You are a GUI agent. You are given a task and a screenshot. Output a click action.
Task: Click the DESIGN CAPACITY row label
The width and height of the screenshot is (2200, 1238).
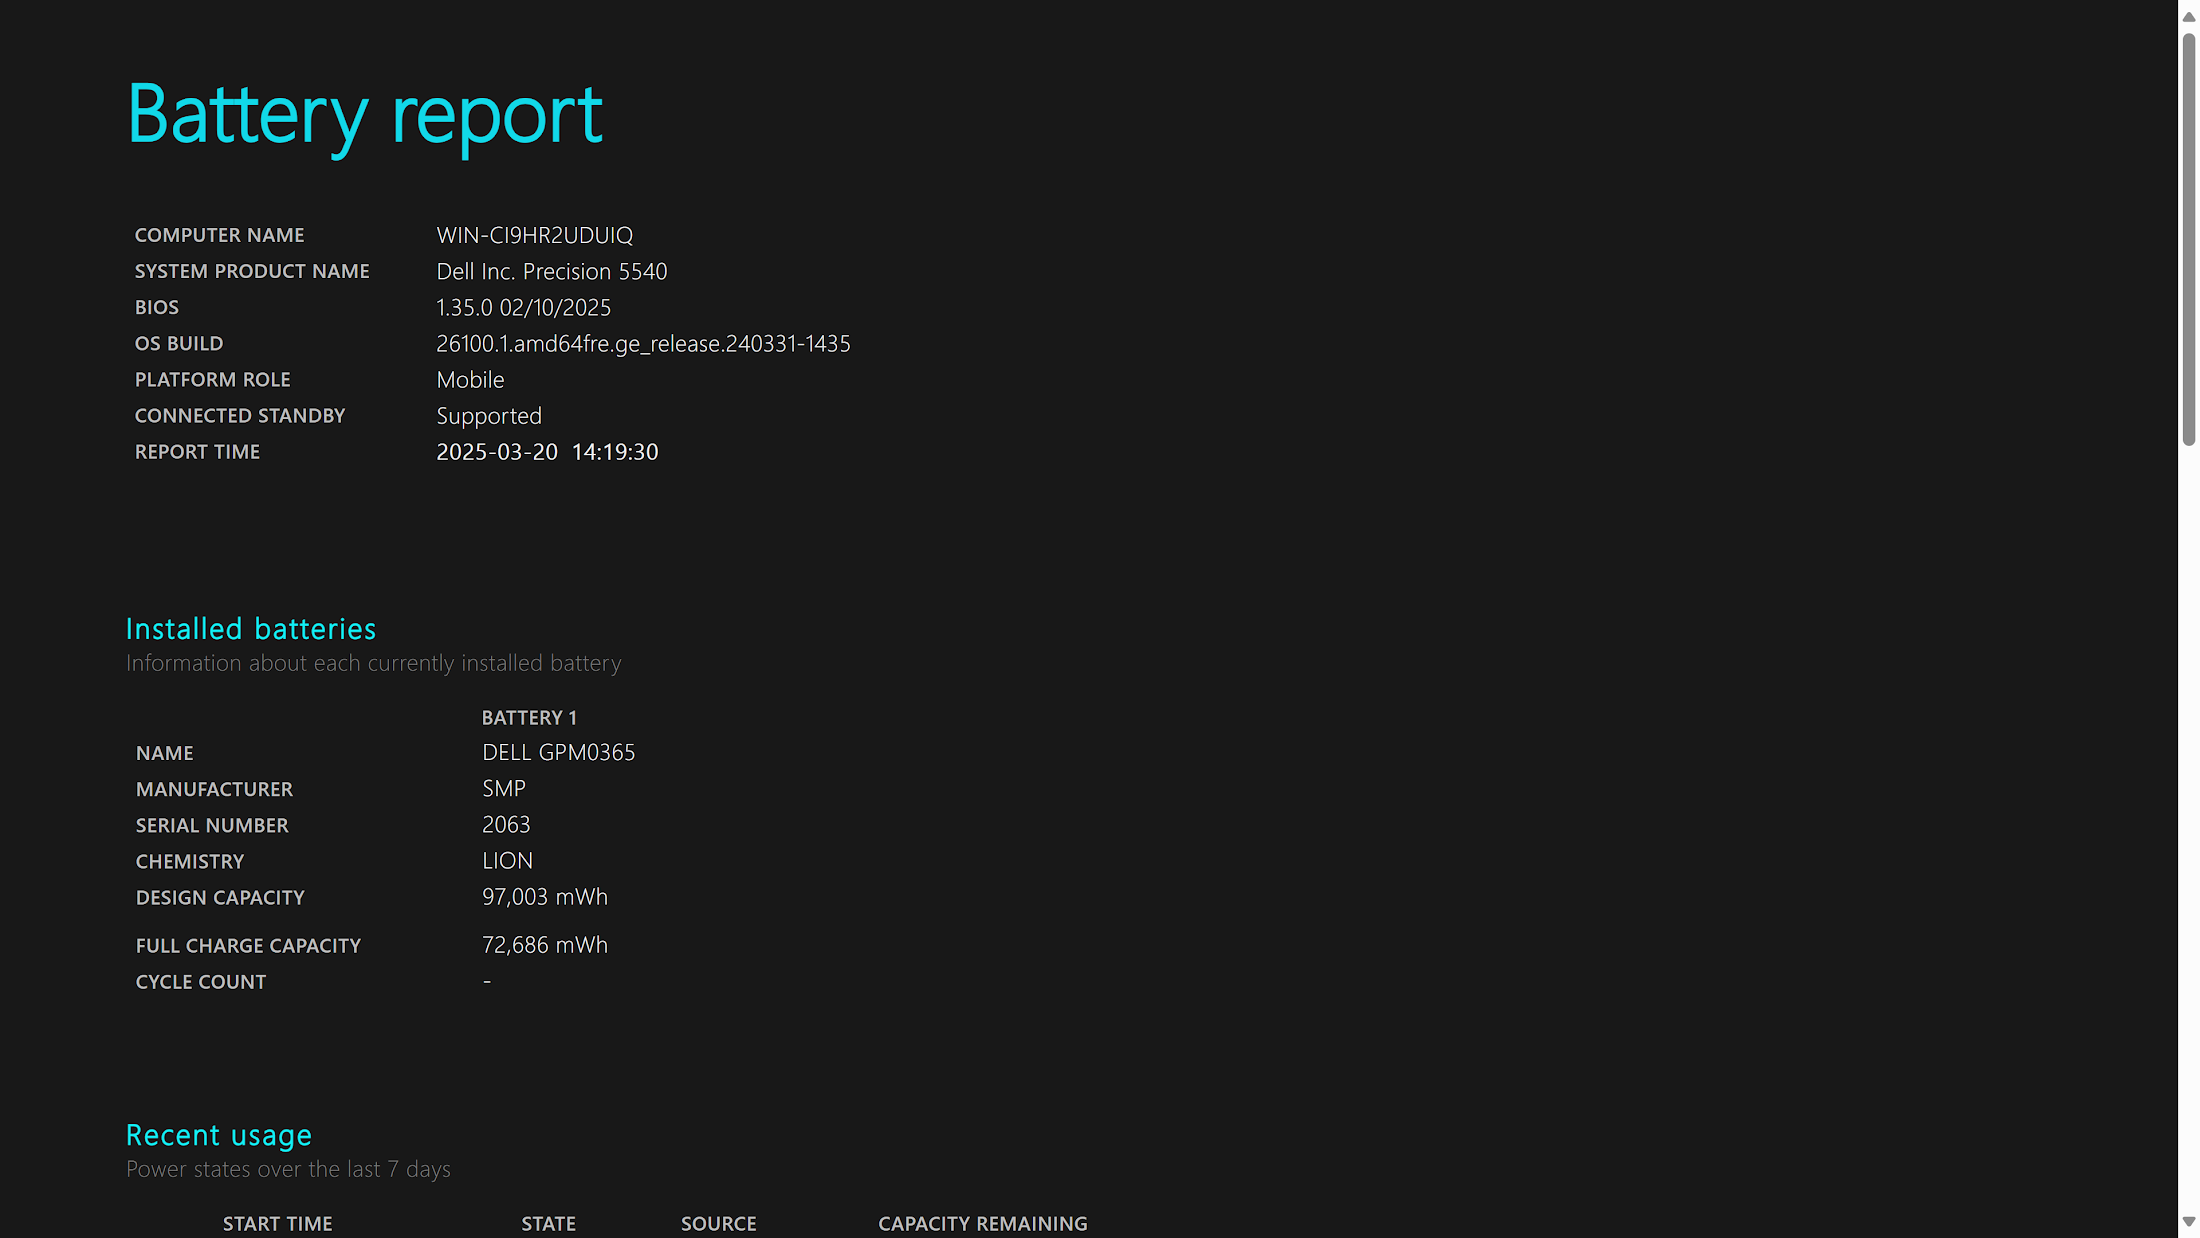(220, 897)
